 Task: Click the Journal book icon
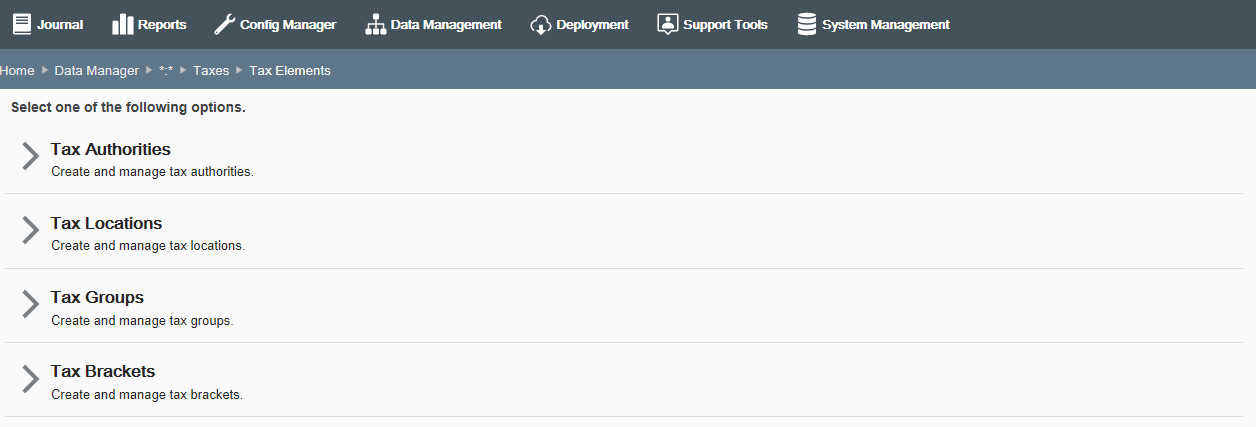(22, 24)
